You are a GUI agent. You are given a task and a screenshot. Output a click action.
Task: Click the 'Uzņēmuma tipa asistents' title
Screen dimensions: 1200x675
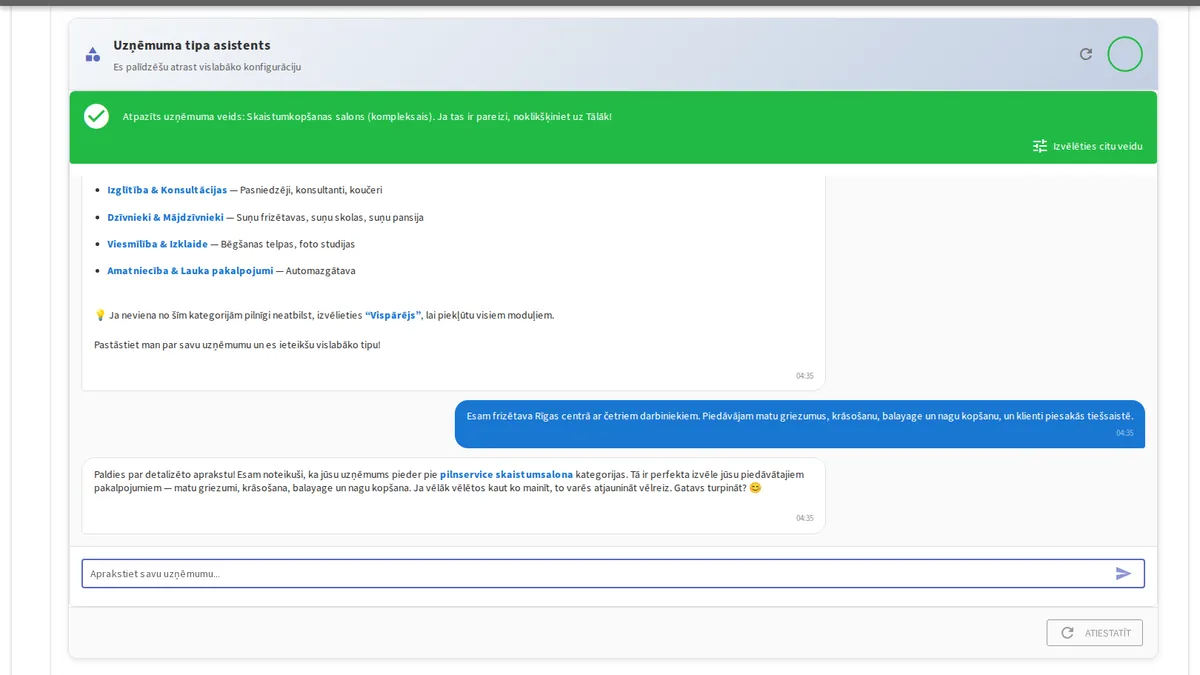pyautogui.click(x=192, y=45)
